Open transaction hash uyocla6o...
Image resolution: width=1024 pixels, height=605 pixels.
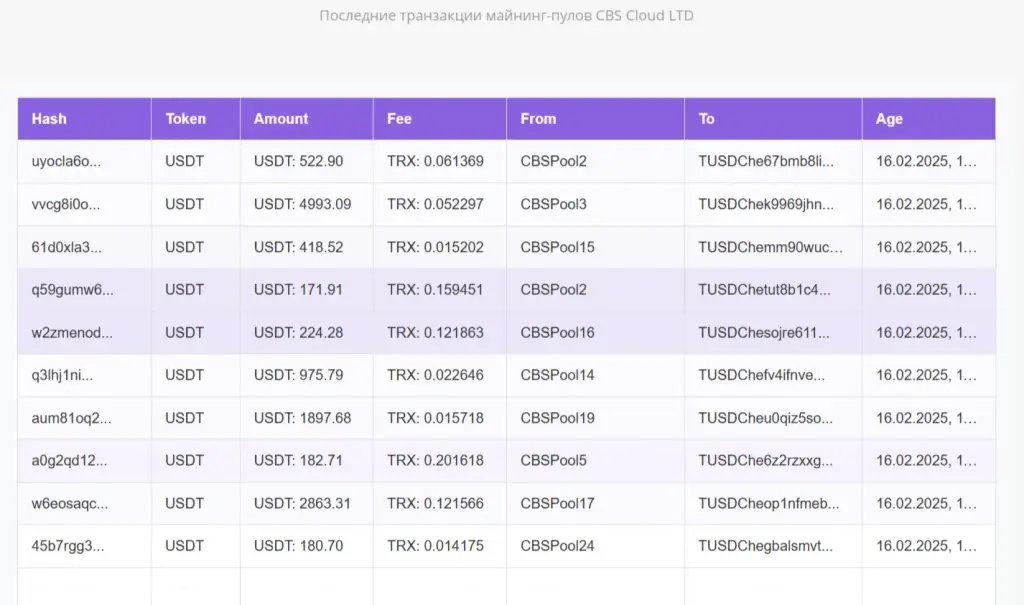click(x=66, y=161)
